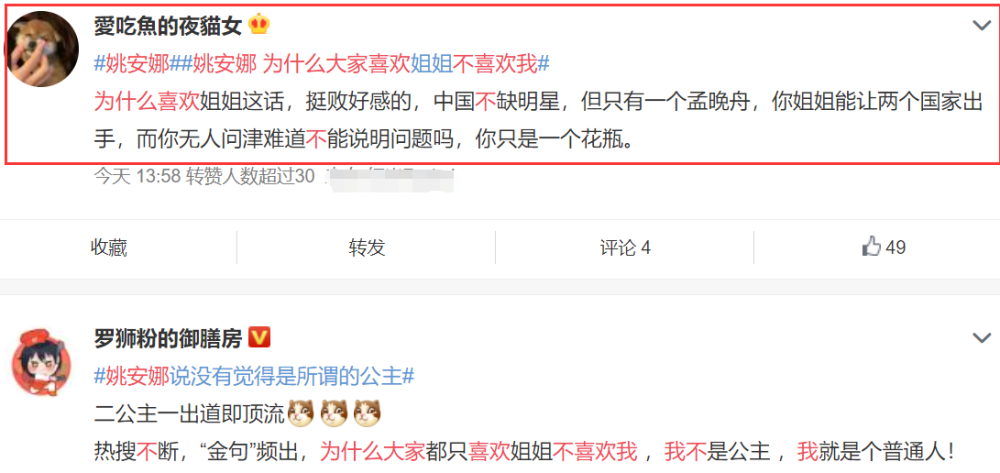Click the 转赞人数超过30 label
The height and width of the screenshot is (473, 1000).
tap(251, 177)
